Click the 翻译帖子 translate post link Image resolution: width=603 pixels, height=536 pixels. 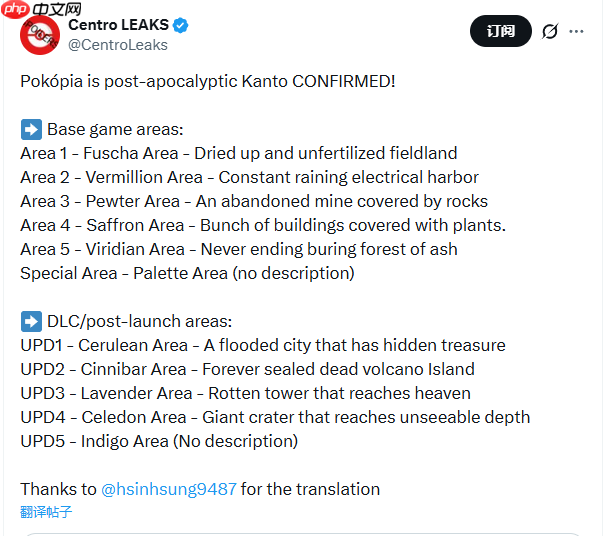coord(46,512)
